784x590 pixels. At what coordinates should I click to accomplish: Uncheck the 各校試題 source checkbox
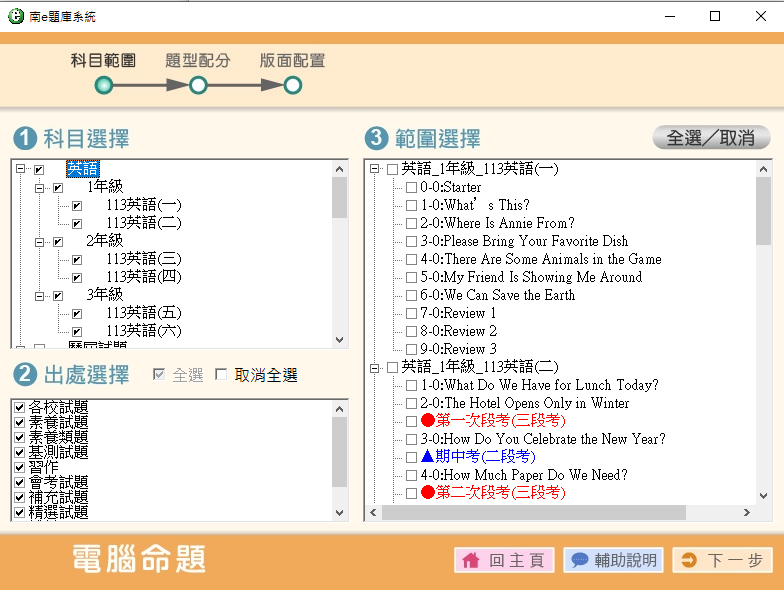(x=19, y=408)
